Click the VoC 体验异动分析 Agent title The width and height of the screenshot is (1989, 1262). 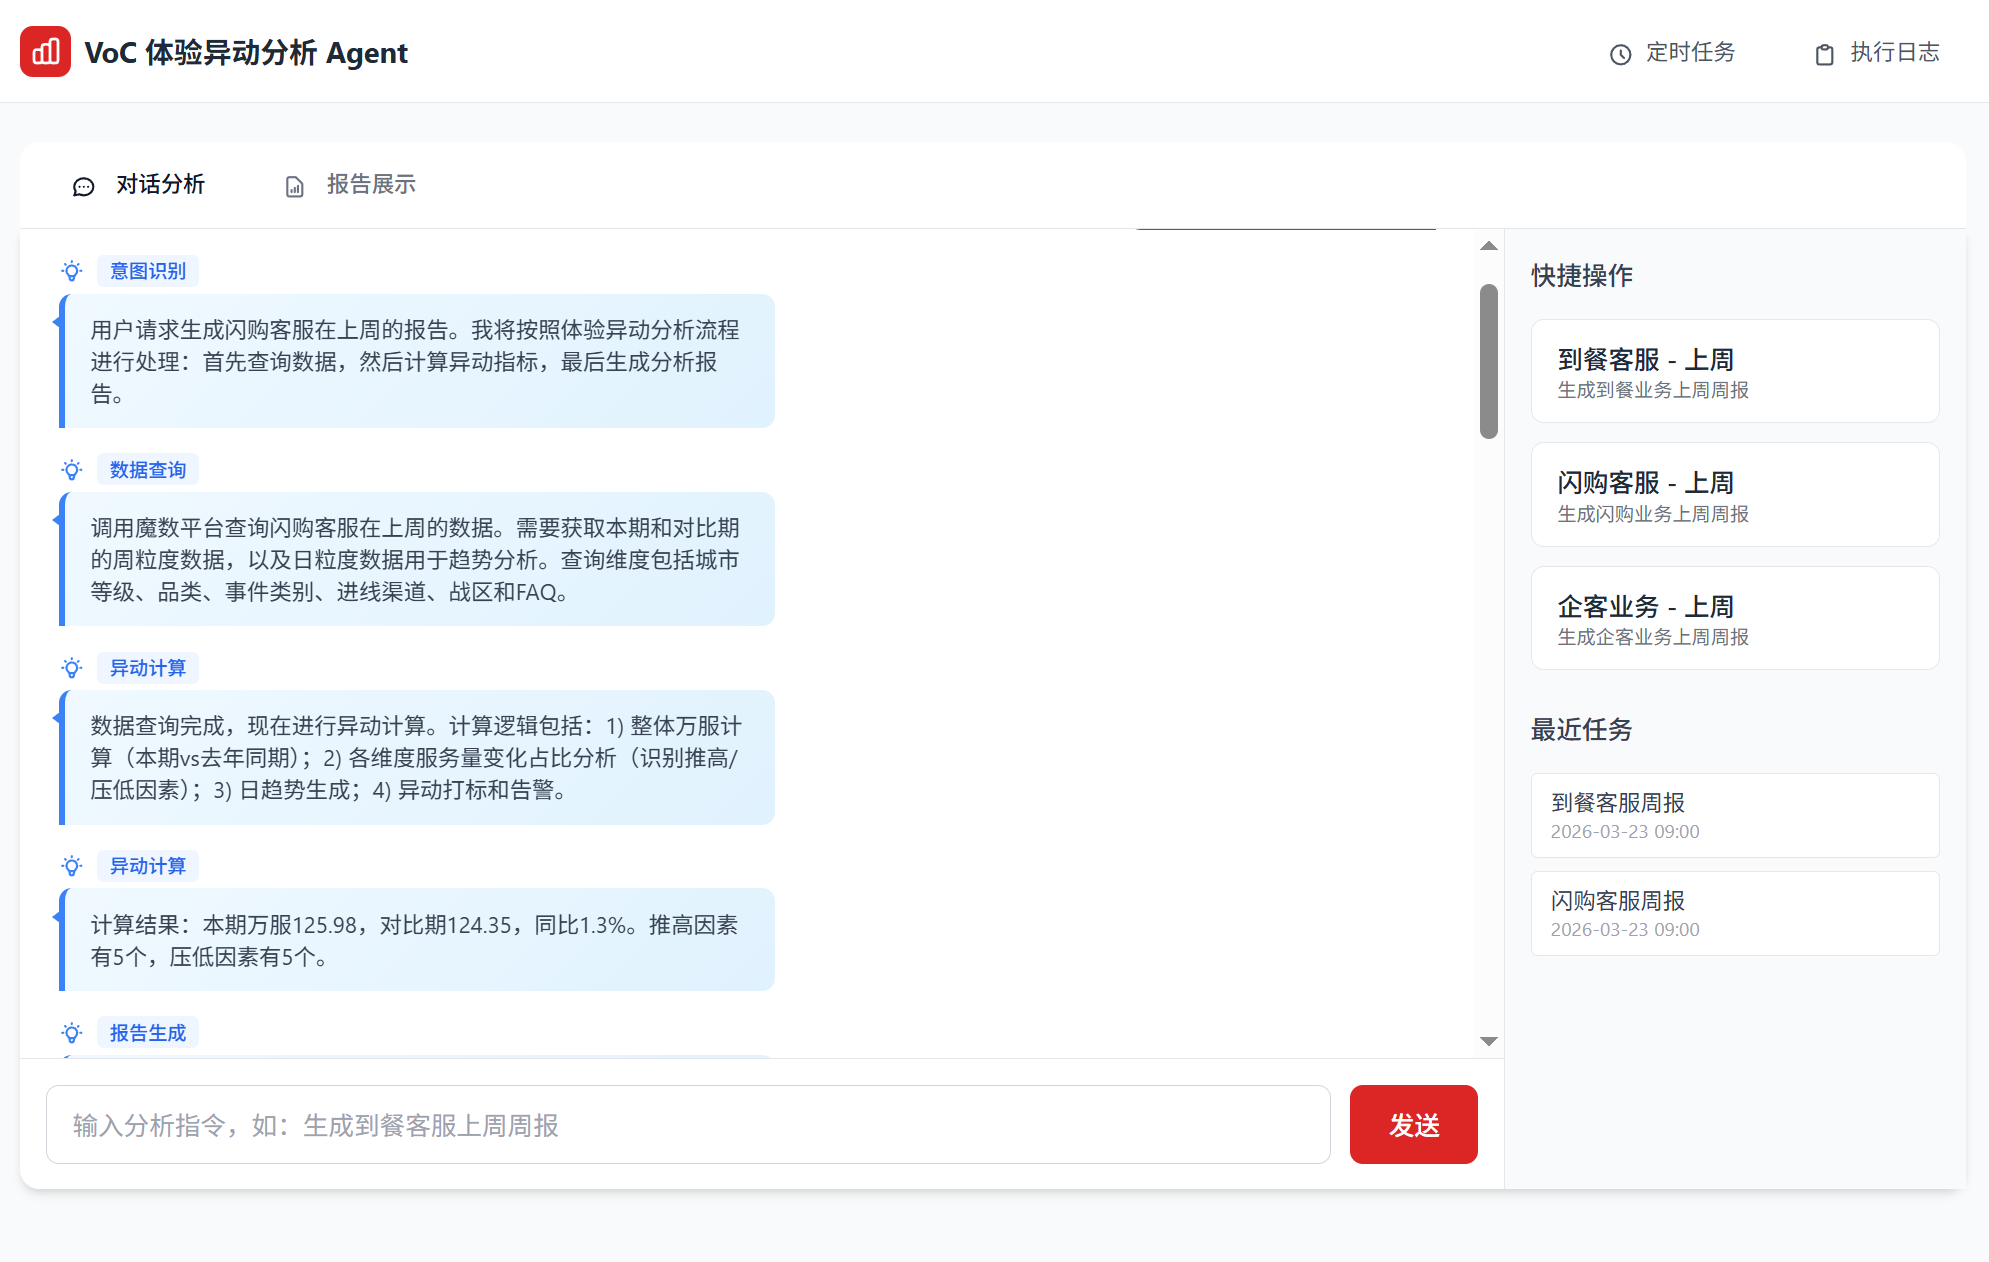click(246, 52)
